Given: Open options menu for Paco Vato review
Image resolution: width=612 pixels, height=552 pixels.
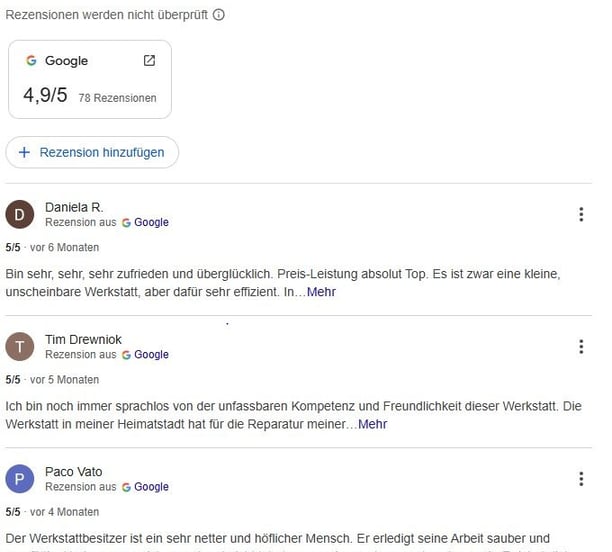Looking at the screenshot, I should [580, 478].
